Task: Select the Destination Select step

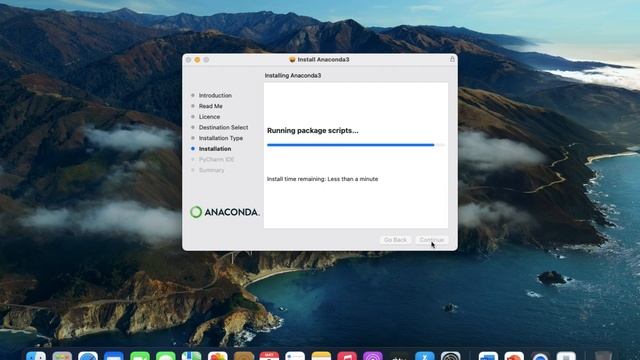Action: coord(223,127)
